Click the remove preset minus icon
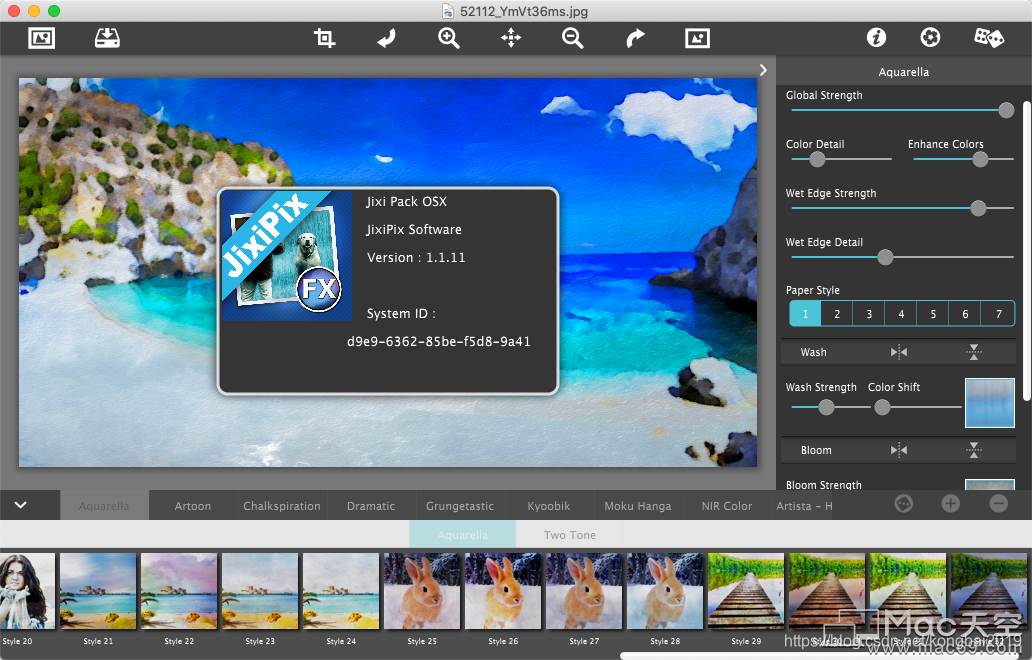Image resolution: width=1032 pixels, height=660 pixels. tap(998, 504)
